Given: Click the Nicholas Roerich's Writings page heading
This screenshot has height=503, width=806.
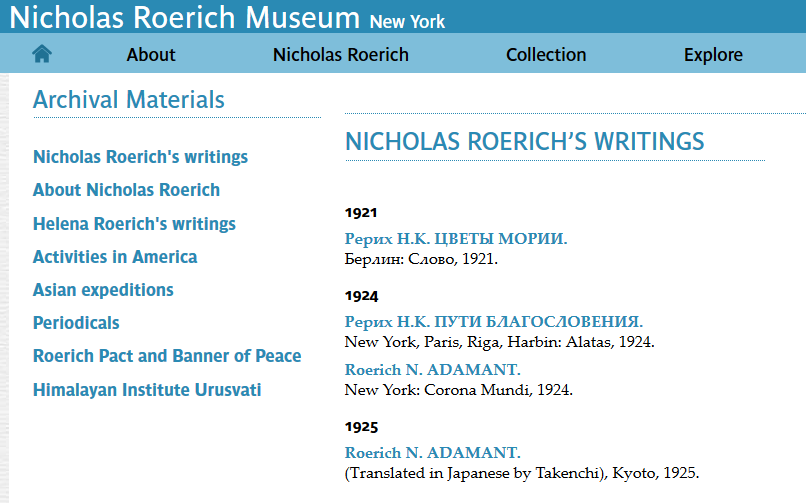Looking at the screenshot, I should tap(524, 142).
